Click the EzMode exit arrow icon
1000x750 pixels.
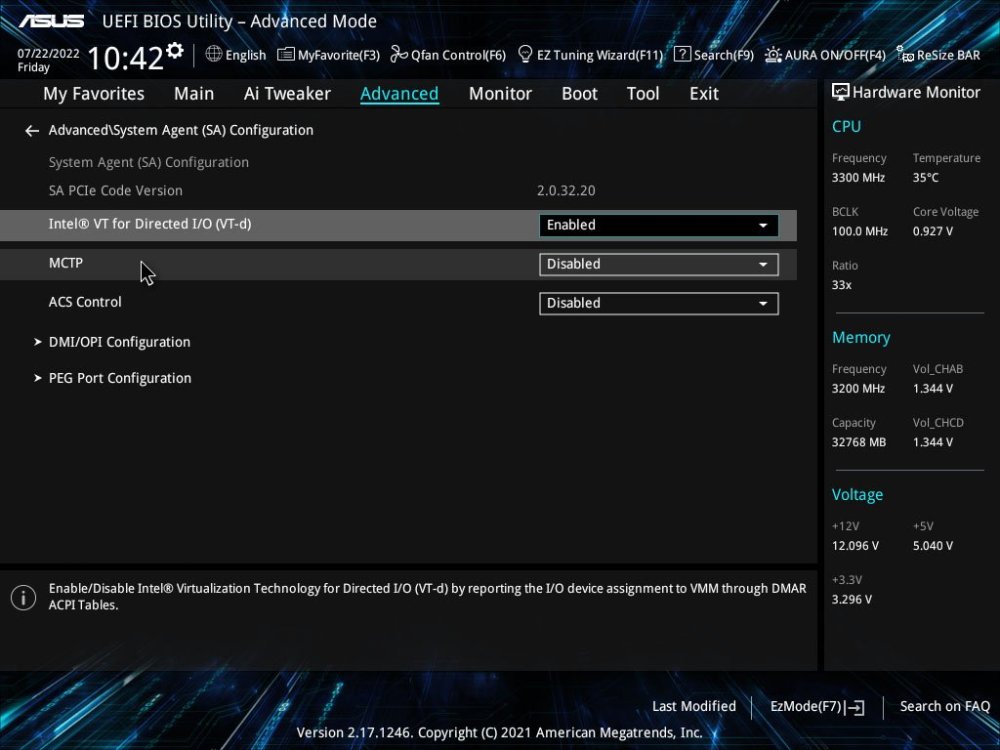pos(856,707)
